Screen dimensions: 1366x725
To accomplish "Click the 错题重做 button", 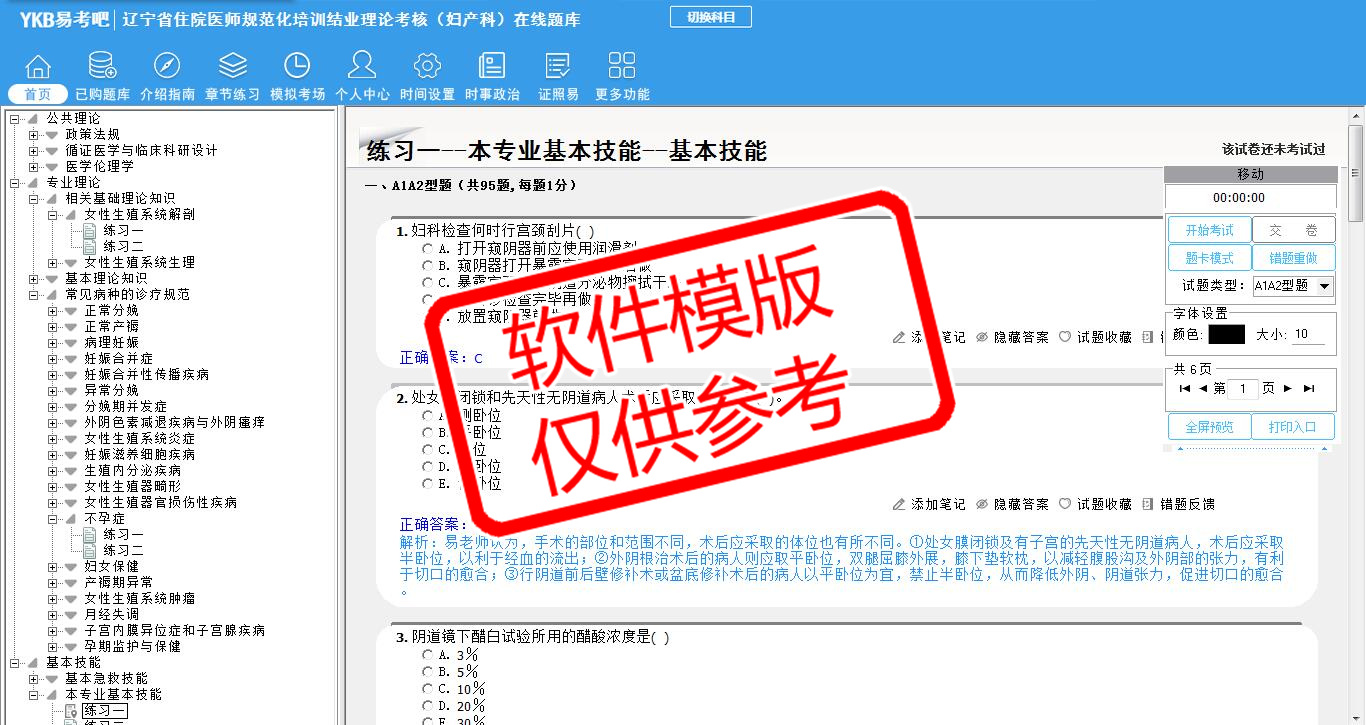I will (x=1293, y=258).
